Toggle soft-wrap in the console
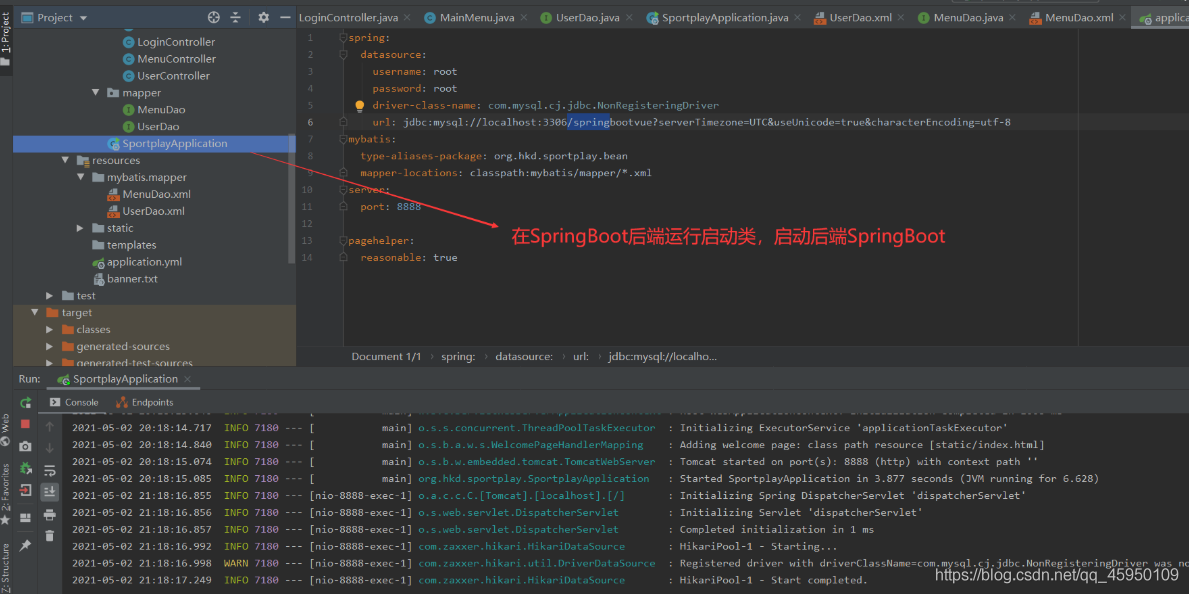 click(x=49, y=470)
